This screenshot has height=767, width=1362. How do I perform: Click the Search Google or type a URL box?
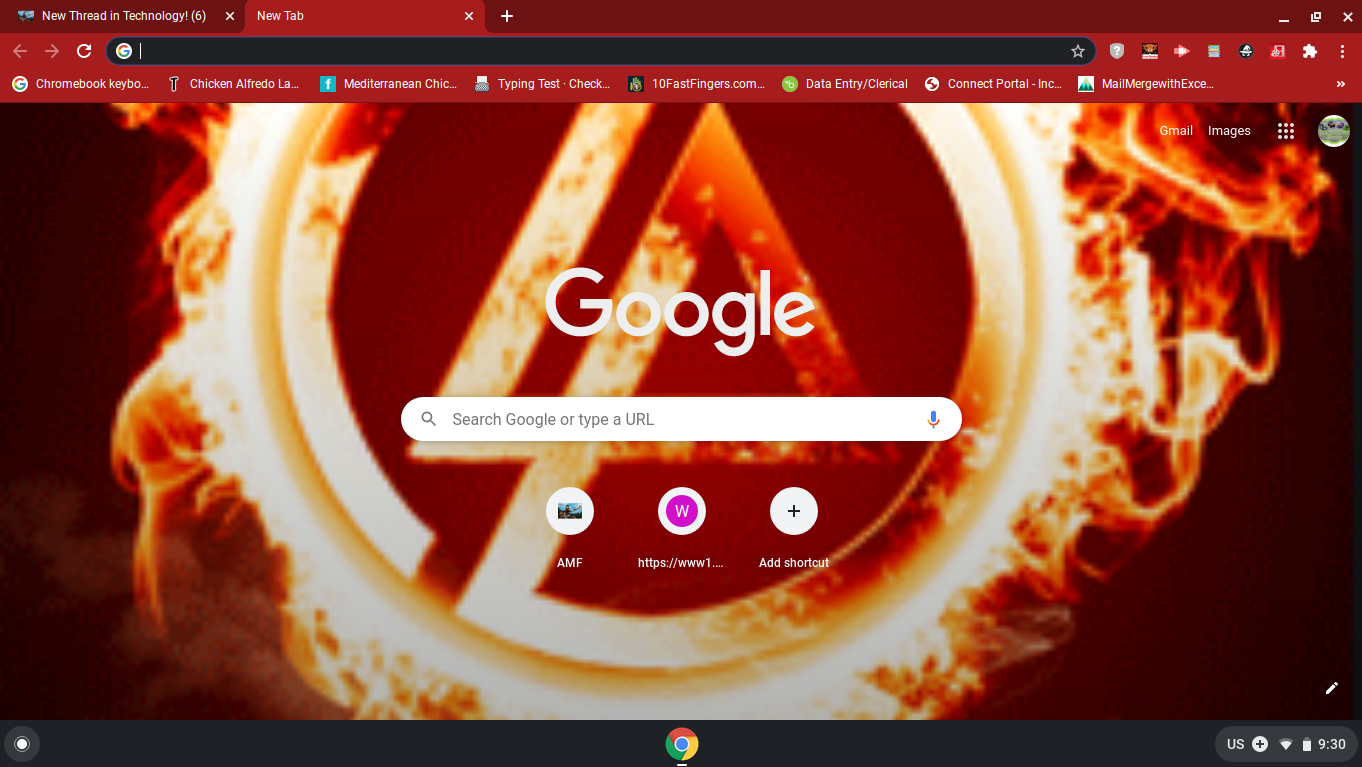(x=681, y=419)
